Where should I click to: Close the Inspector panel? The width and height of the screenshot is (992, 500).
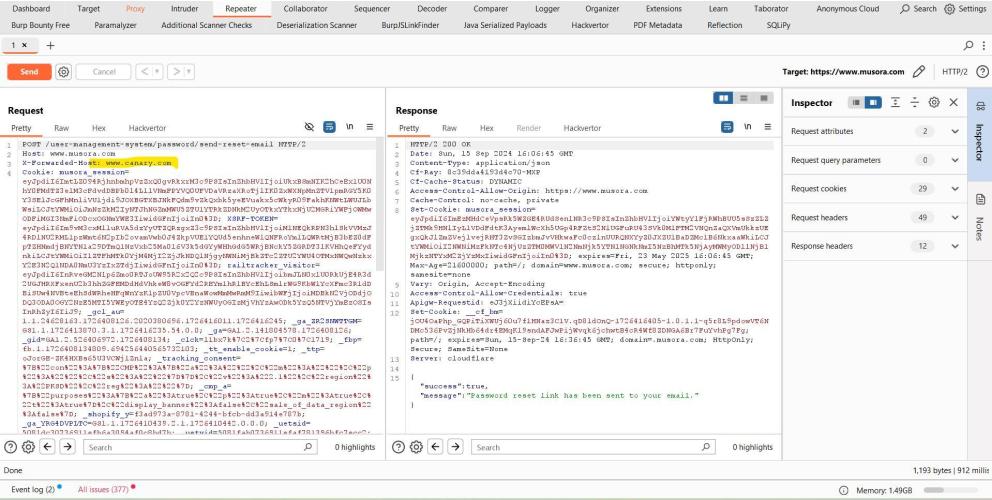953,103
